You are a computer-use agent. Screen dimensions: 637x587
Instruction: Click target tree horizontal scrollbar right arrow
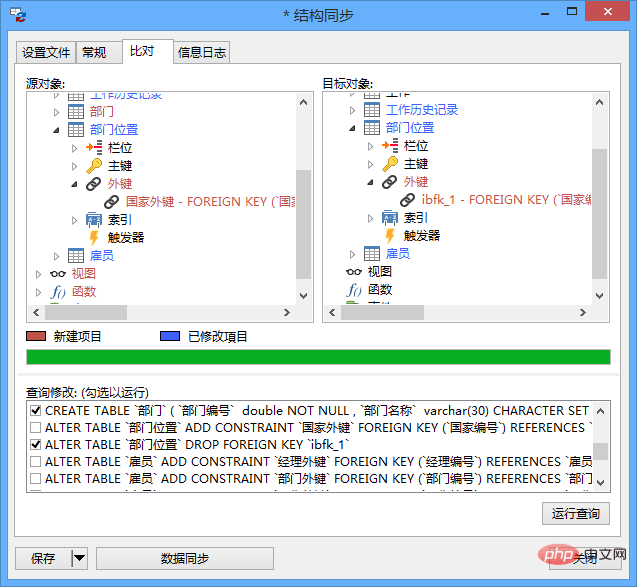[583, 312]
